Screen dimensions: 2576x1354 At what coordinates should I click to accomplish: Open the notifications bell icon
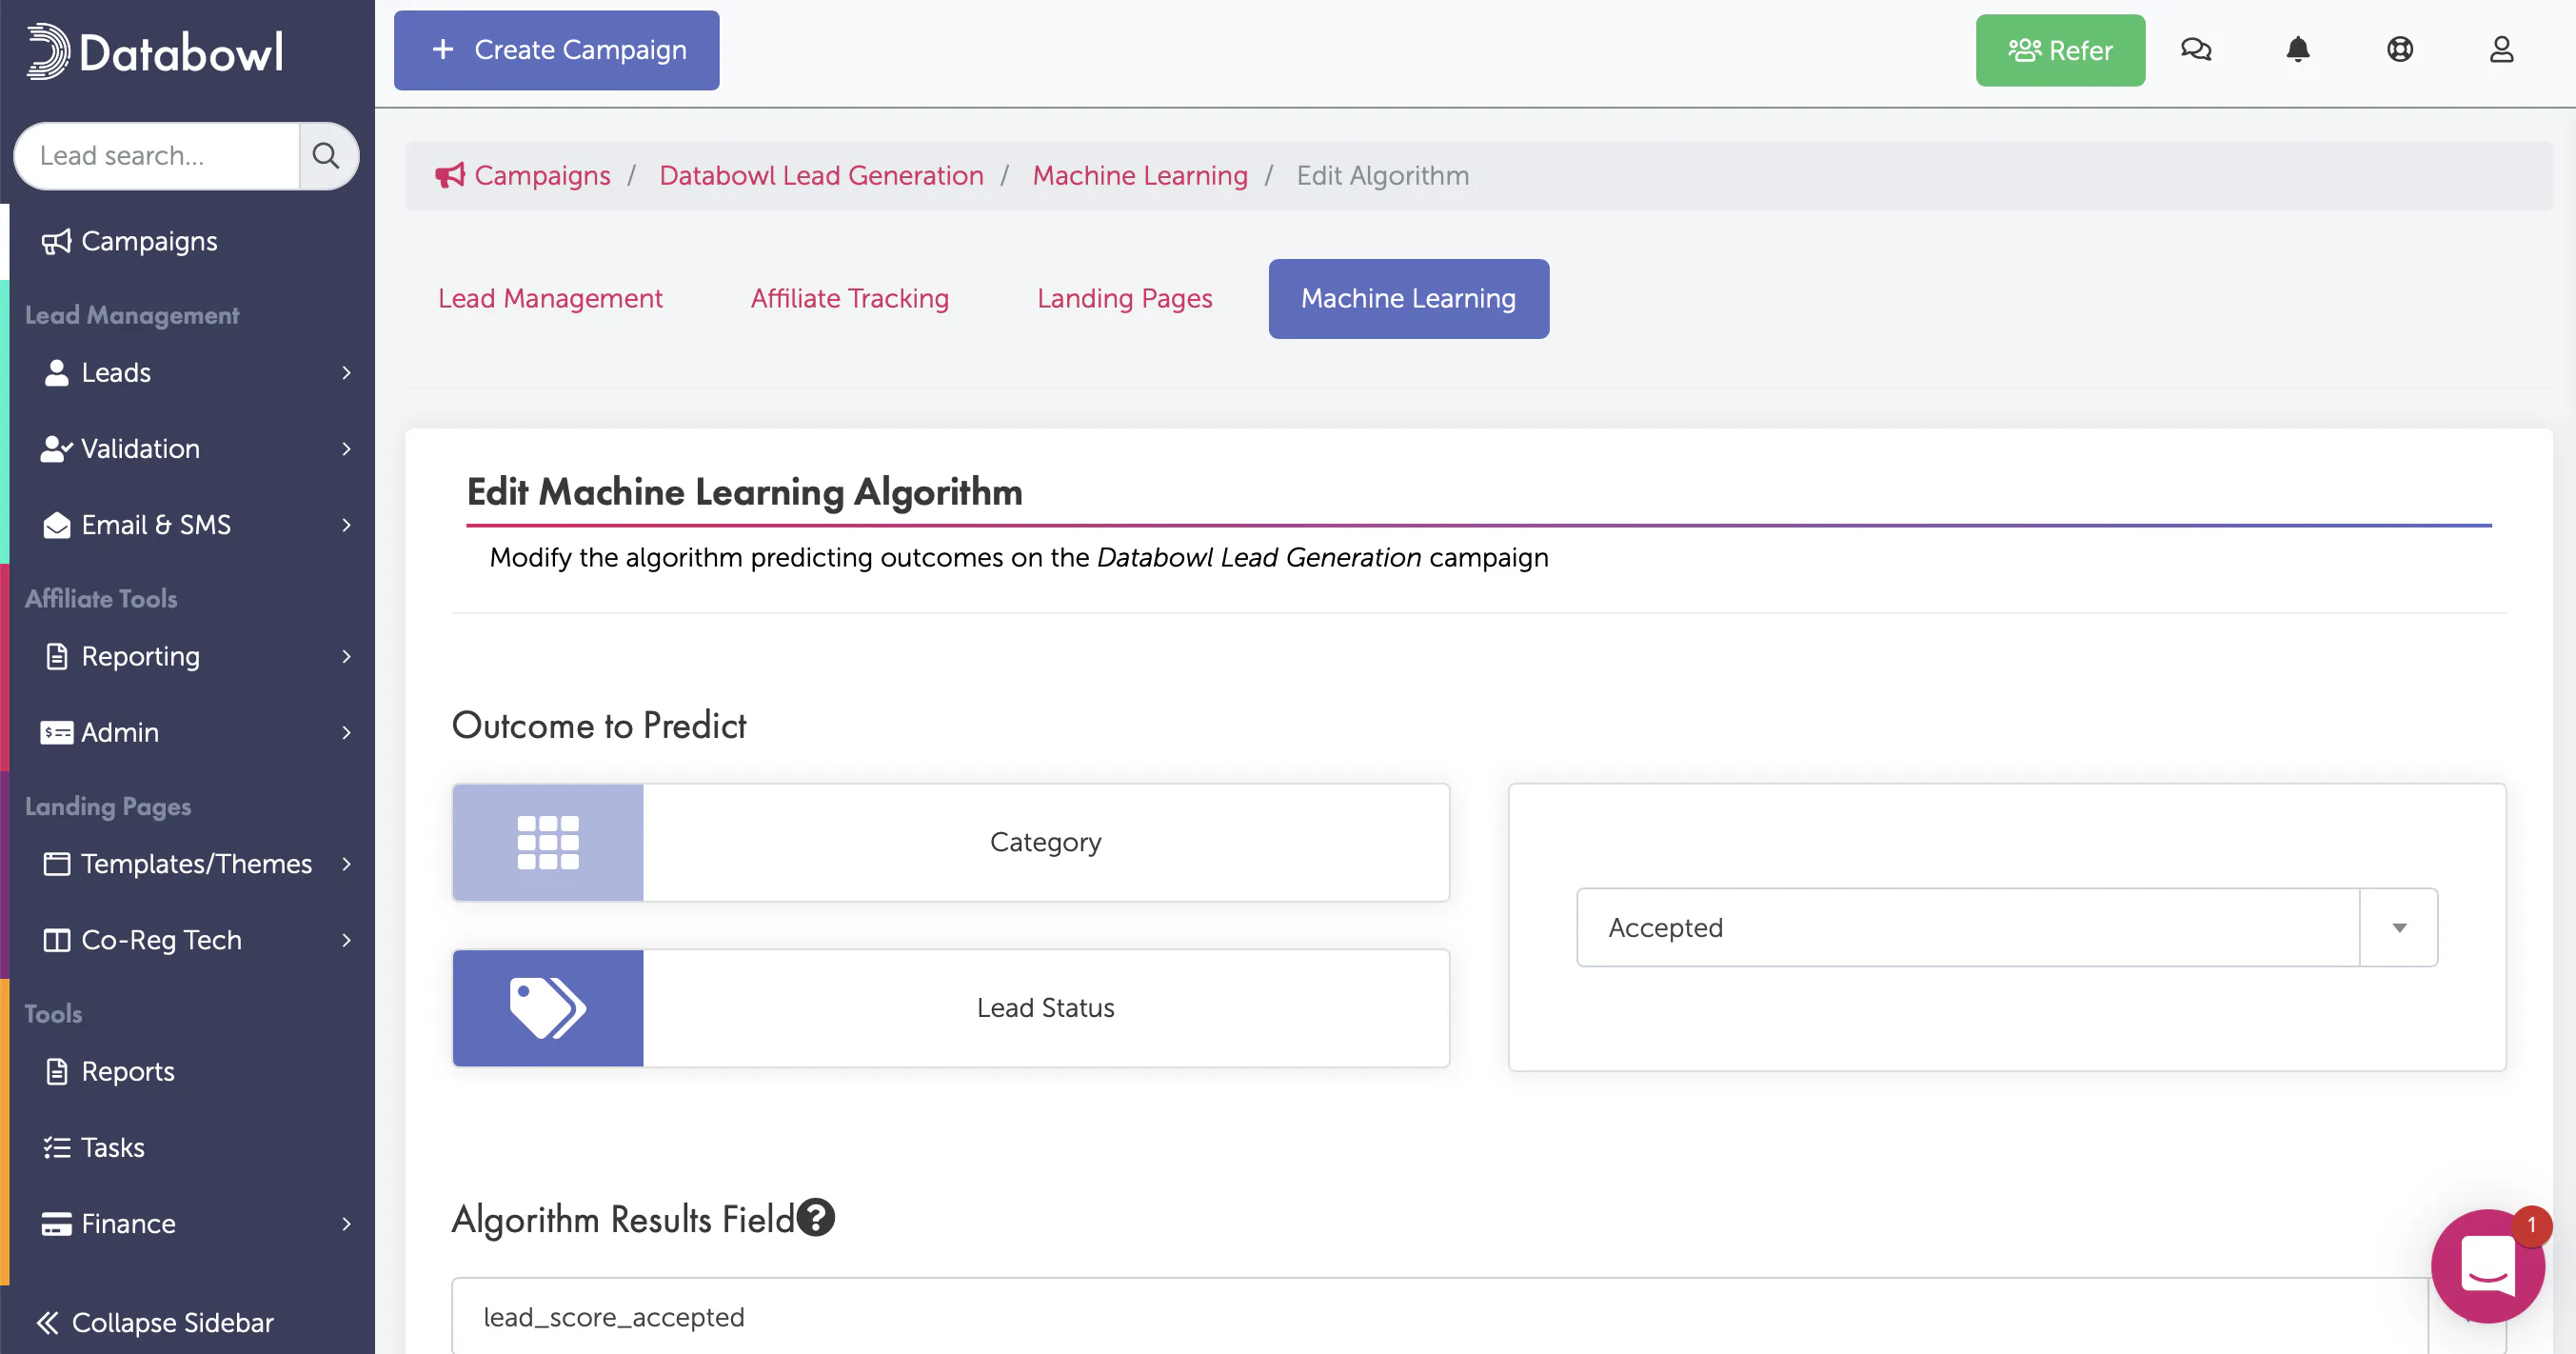[x=2298, y=50]
